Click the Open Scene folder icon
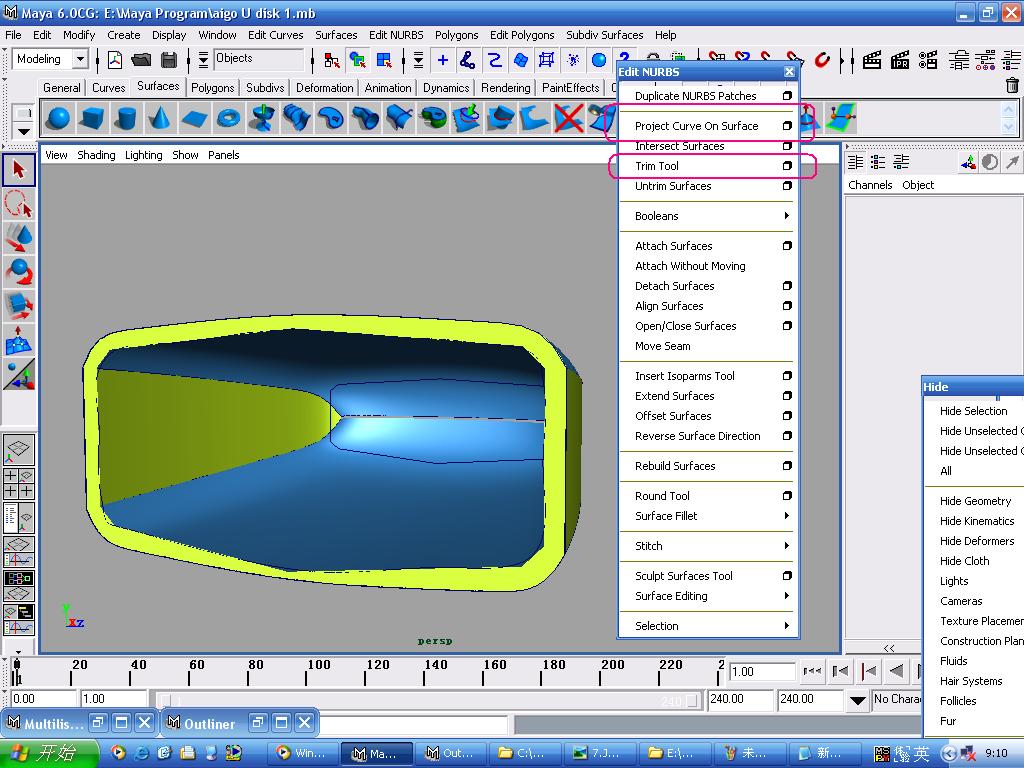The height and width of the screenshot is (768, 1024). pos(141,60)
